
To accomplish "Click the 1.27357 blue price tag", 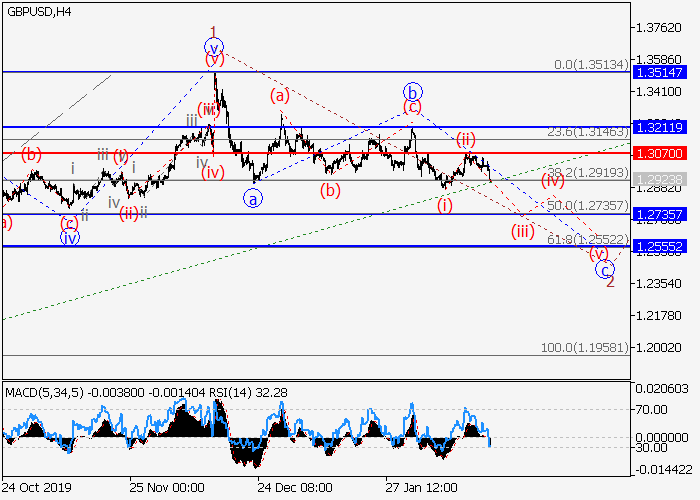I will click(664, 214).
